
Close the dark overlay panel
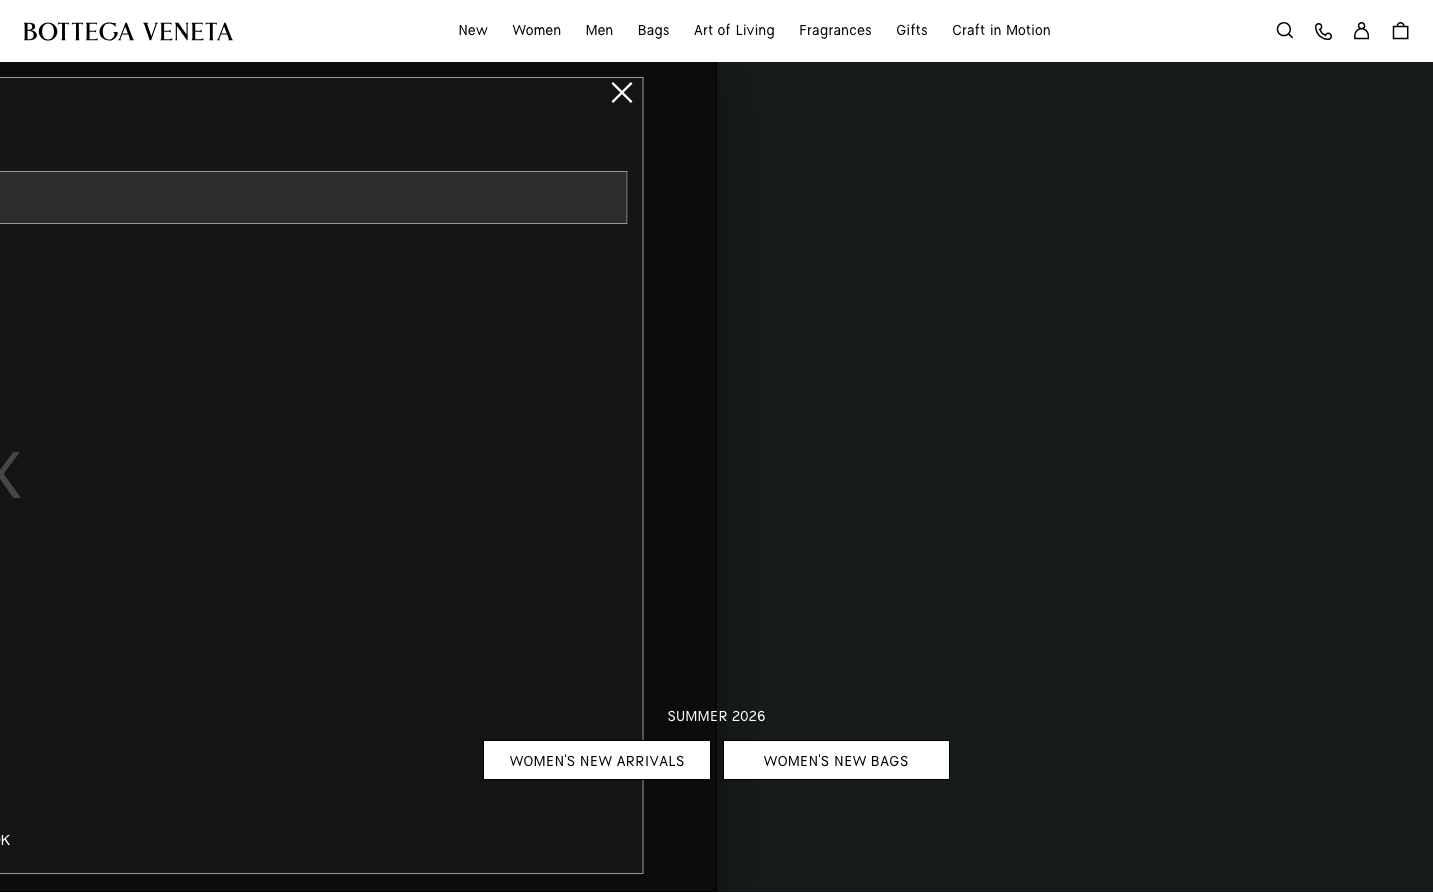coord(622,93)
